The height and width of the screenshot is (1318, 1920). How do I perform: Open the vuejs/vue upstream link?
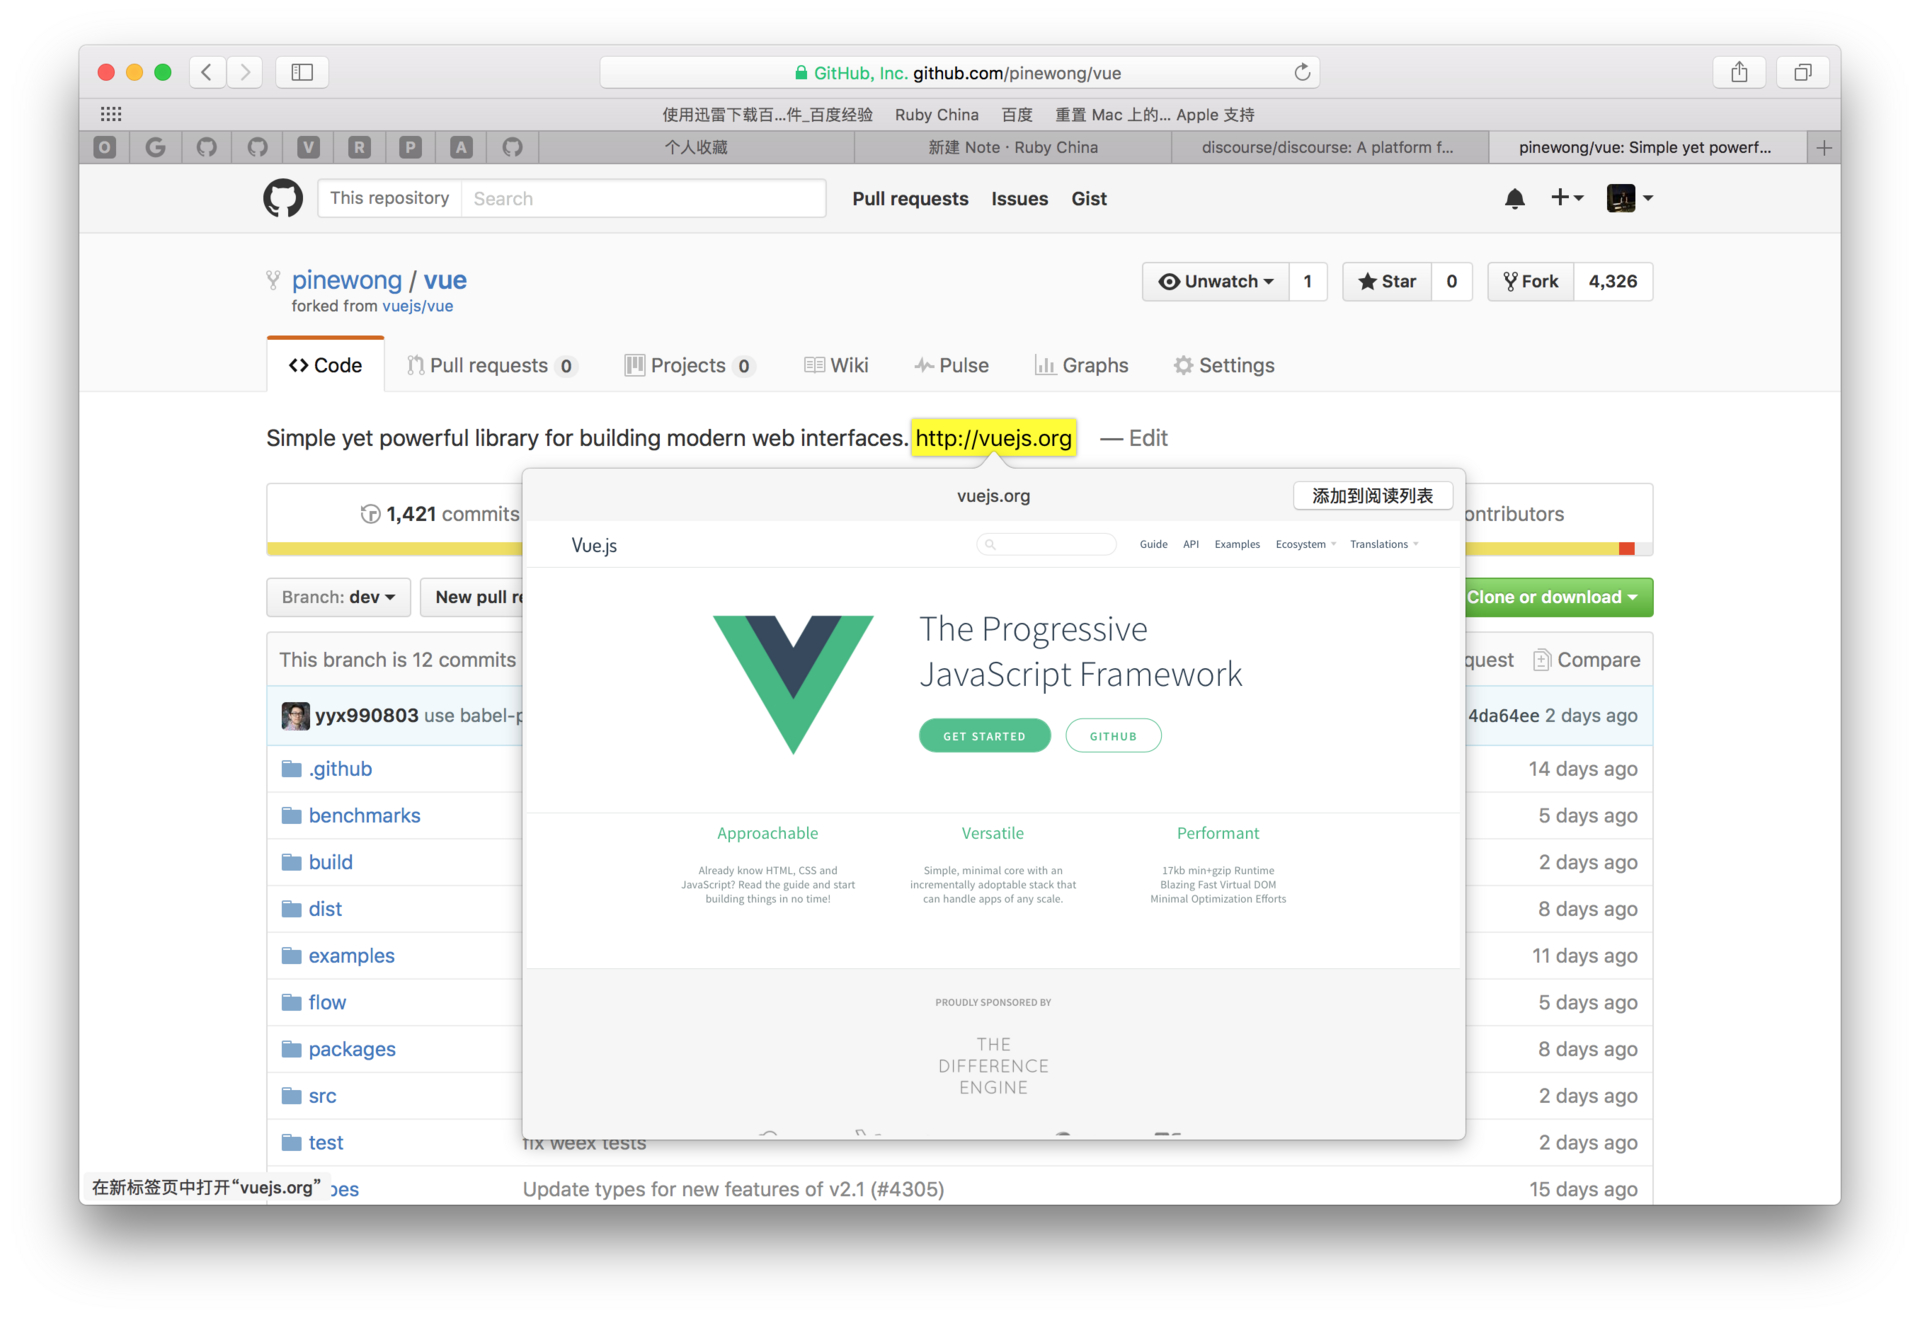point(417,306)
